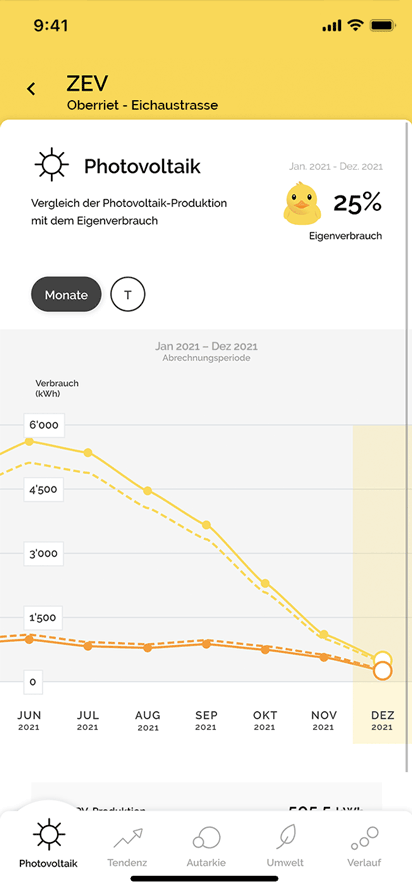Screen dimensions: 412x890
Task: Tap the rubber duck Eigenverbrauch icon
Action: point(301,201)
